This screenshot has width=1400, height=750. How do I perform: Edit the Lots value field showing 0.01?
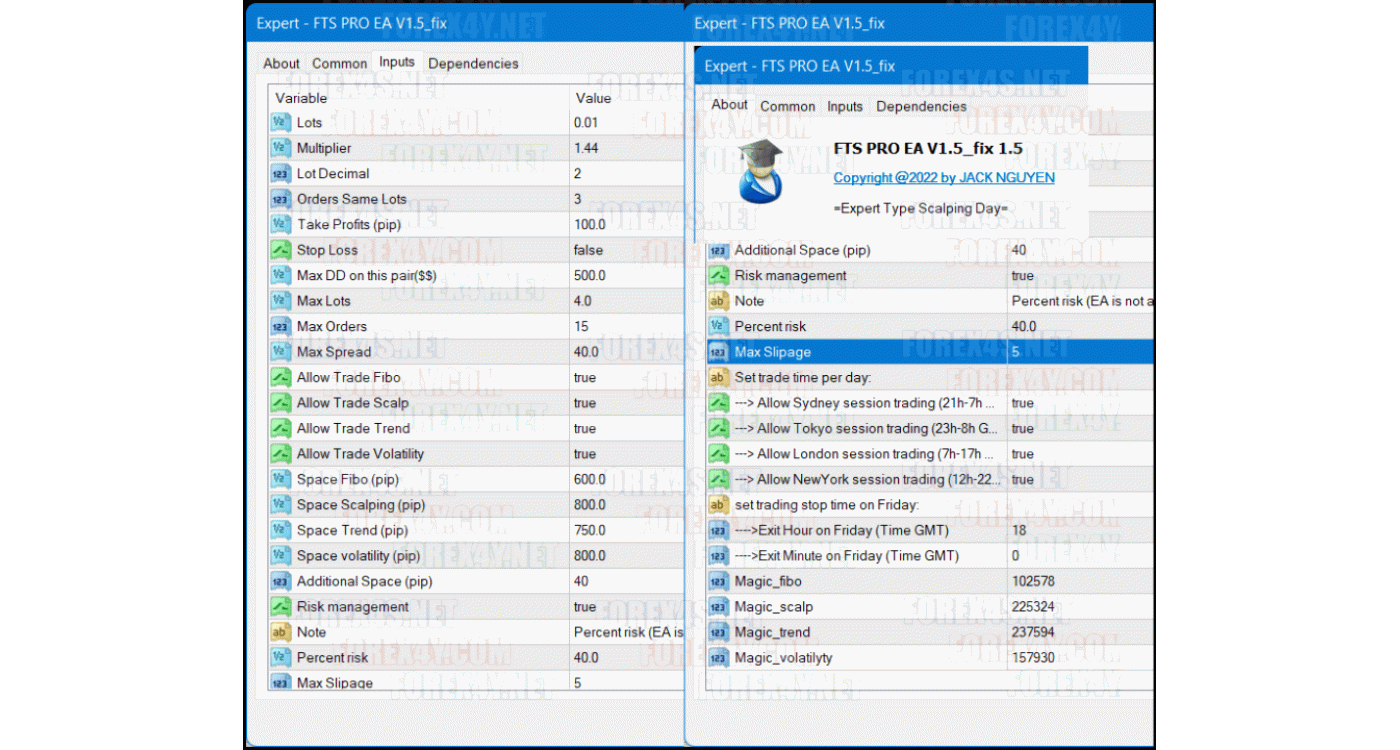pos(600,122)
